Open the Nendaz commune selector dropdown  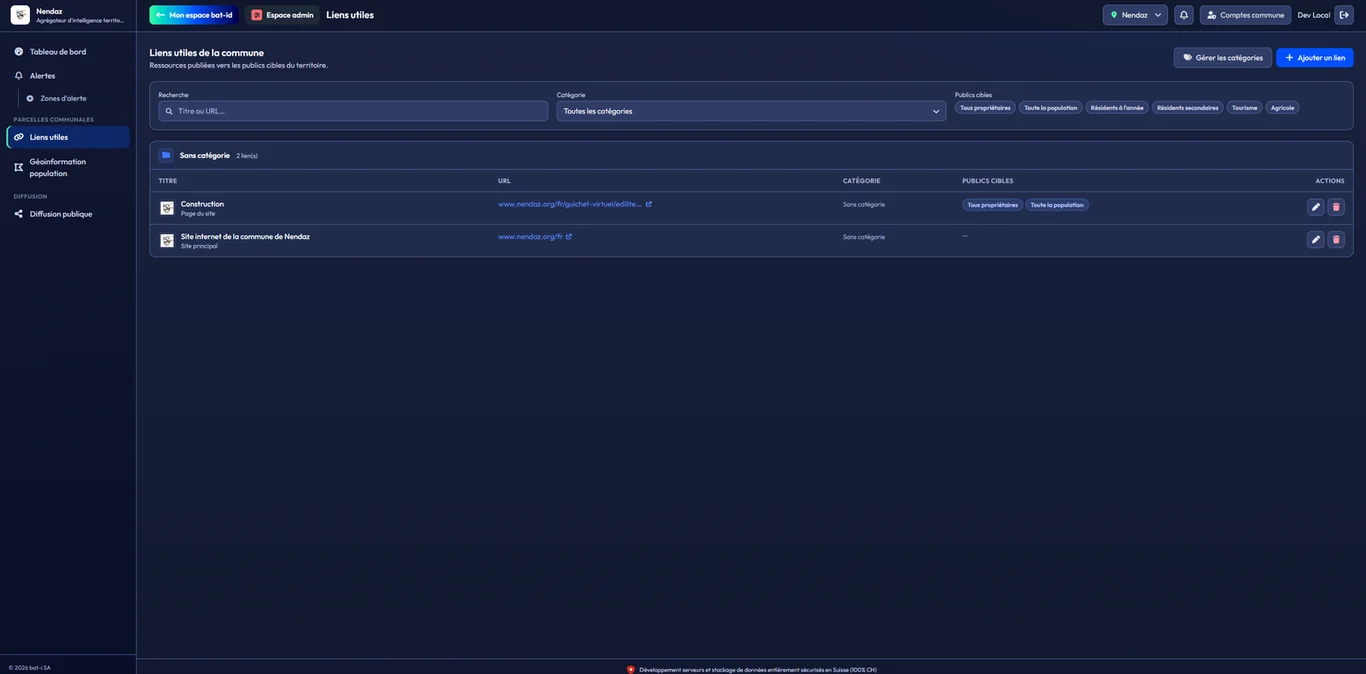point(1135,15)
